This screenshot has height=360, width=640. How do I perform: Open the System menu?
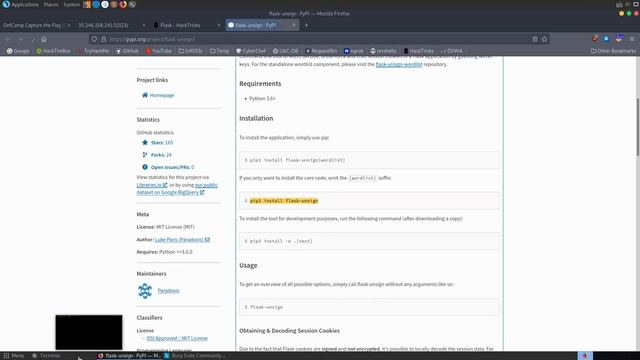71,4
